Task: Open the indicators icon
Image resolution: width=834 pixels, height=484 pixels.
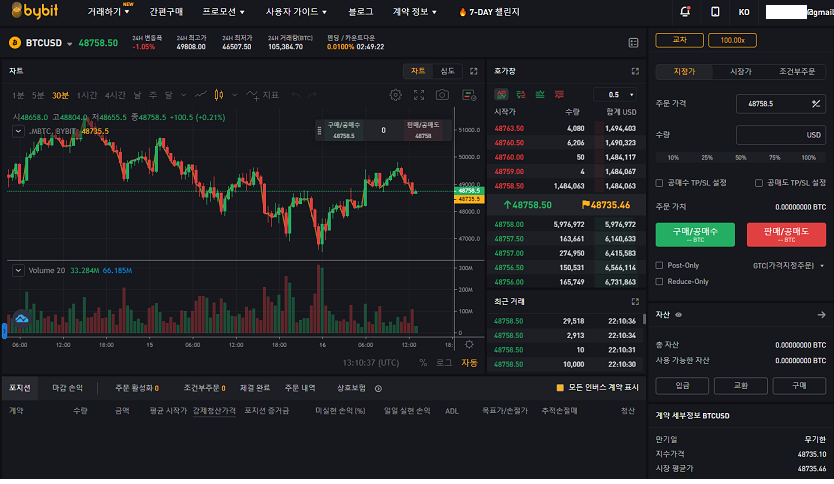Action: click(x=263, y=95)
